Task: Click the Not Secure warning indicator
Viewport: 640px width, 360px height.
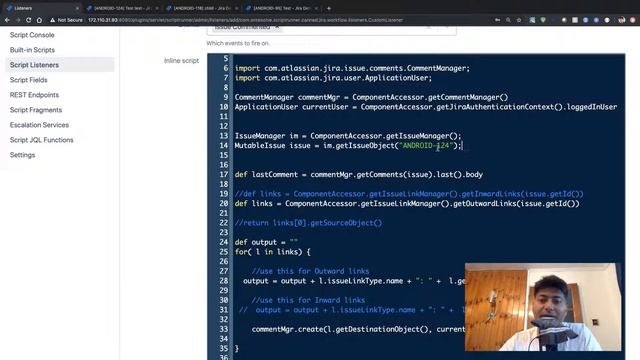Action: 66,20
